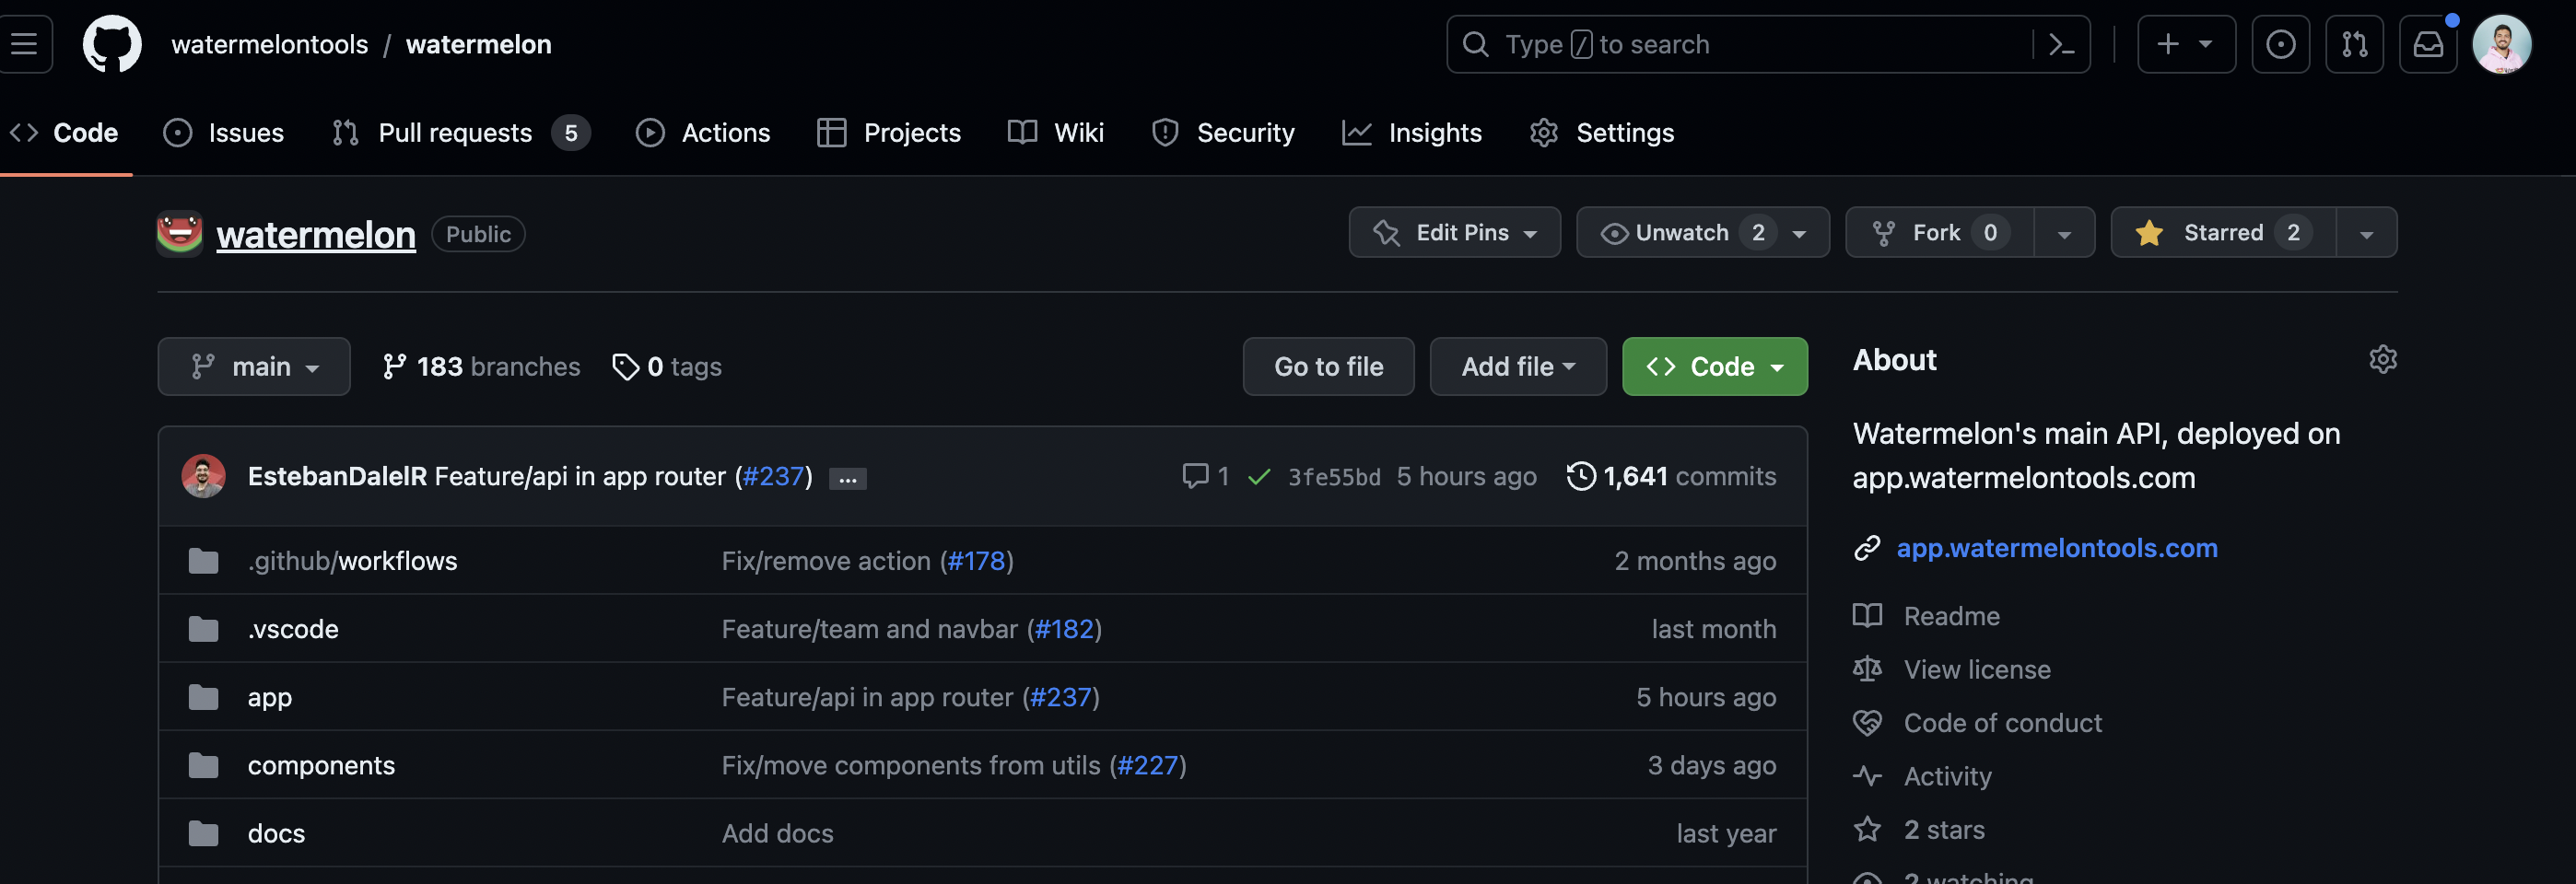This screenshot has width=2576, height=884.
Task: Click the user profile avatar
Action: 2500,44
